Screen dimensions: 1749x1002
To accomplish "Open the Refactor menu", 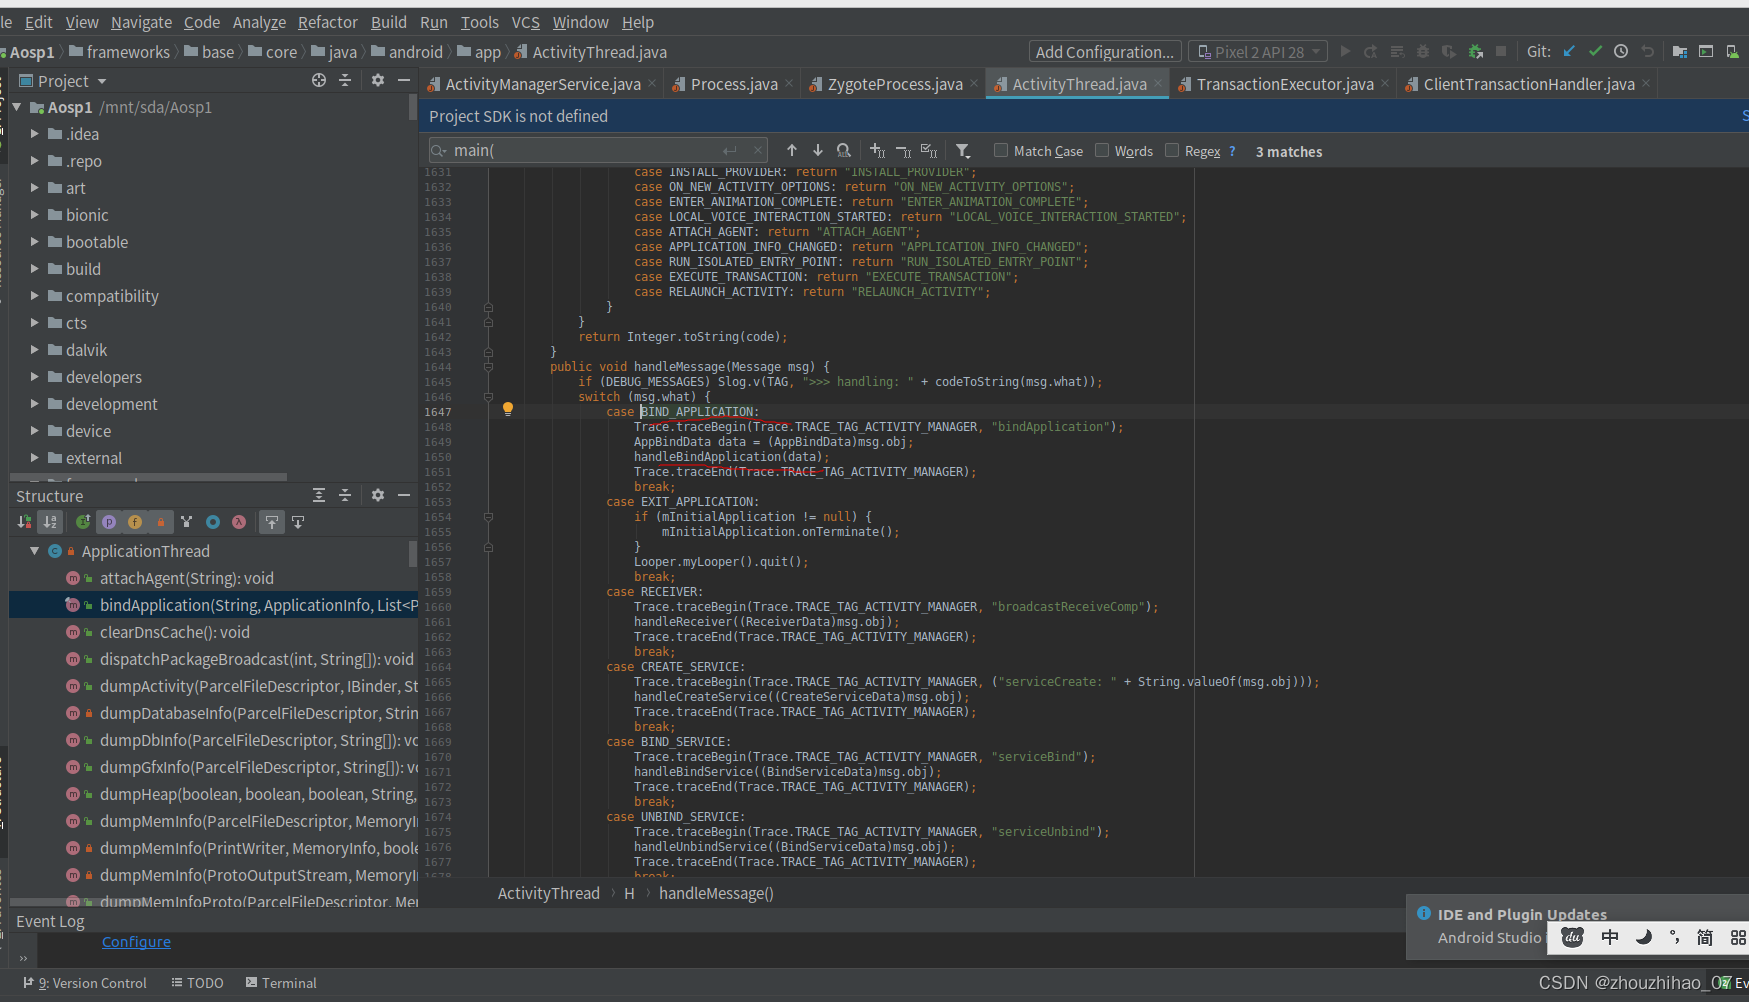I will pyautogui.click(x=327, y=22).
